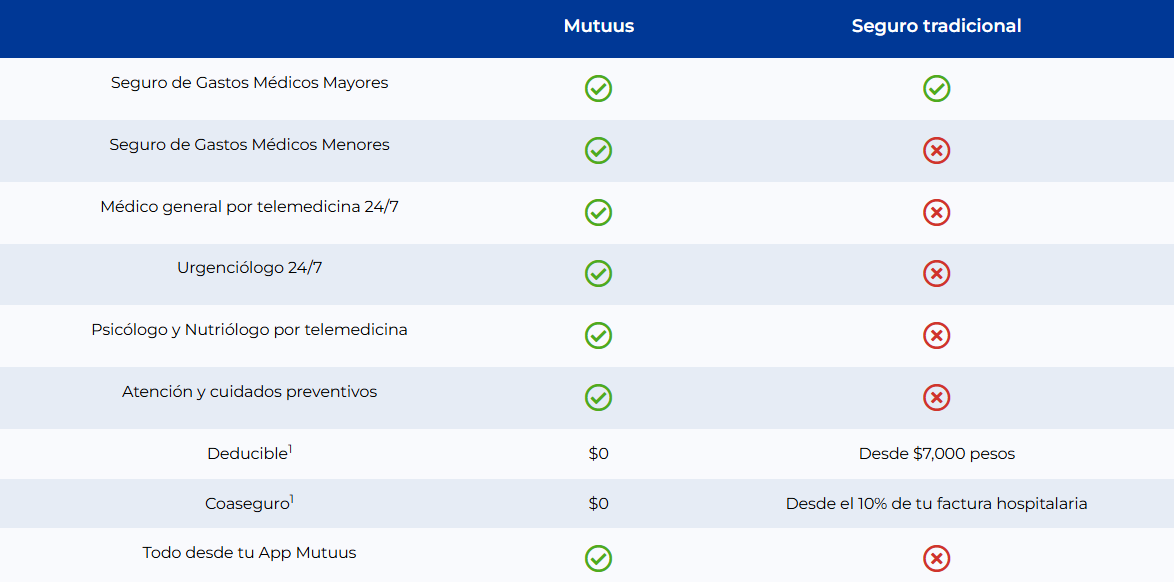Click red X for Gastos Médicos Menores
1174x582 pixels.
(x=936, y=150)
